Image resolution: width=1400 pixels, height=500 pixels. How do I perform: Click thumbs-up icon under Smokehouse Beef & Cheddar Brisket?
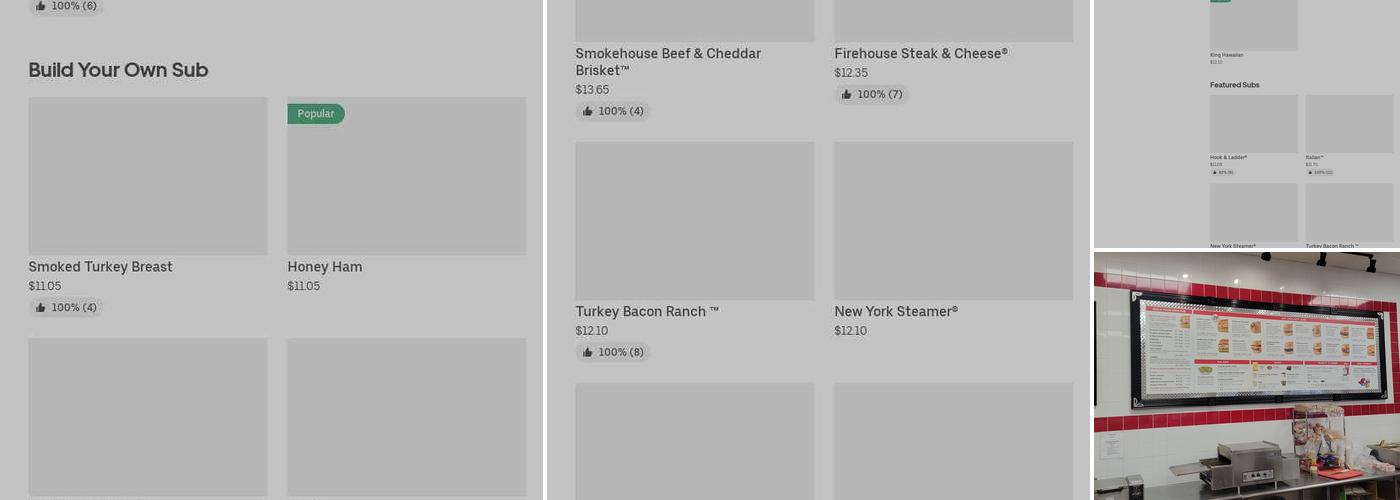587,111
